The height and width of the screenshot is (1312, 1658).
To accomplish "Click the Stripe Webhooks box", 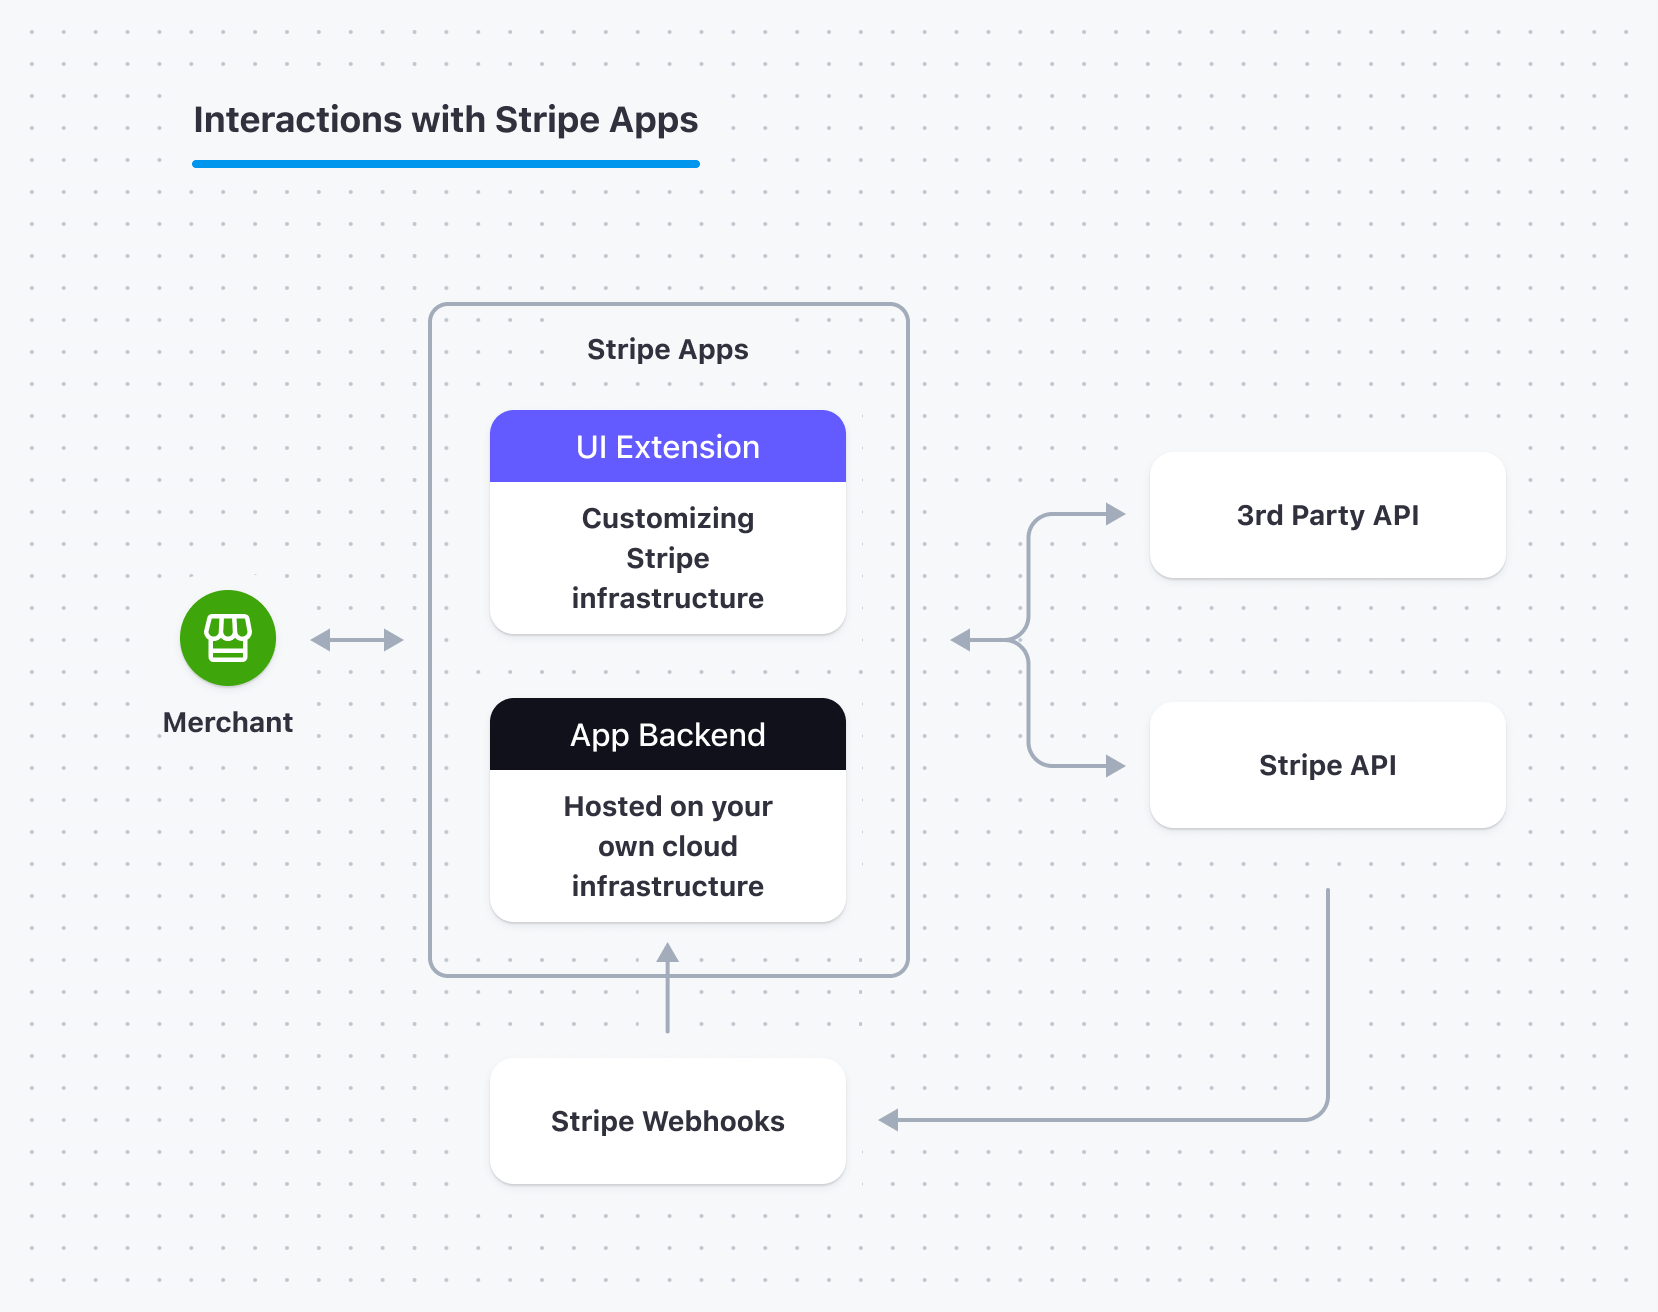I will (668, 1121).
